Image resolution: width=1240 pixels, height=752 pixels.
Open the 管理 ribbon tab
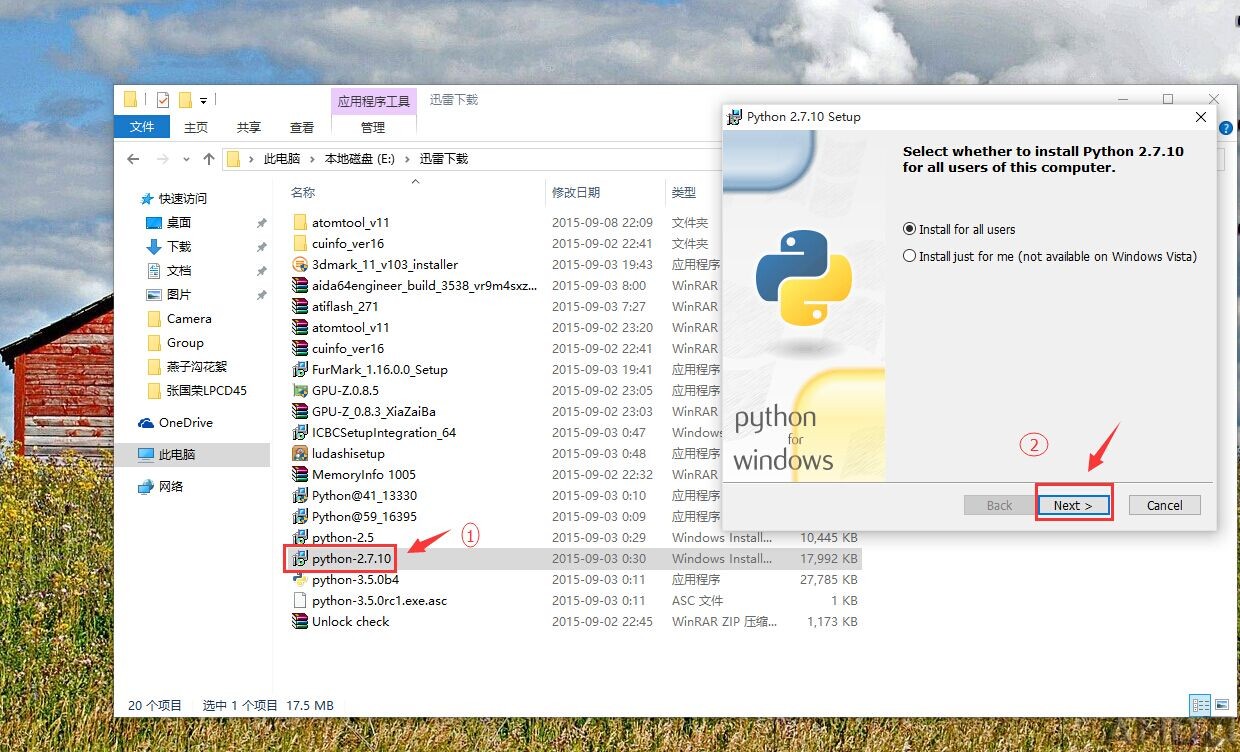[x=373, y=127]
